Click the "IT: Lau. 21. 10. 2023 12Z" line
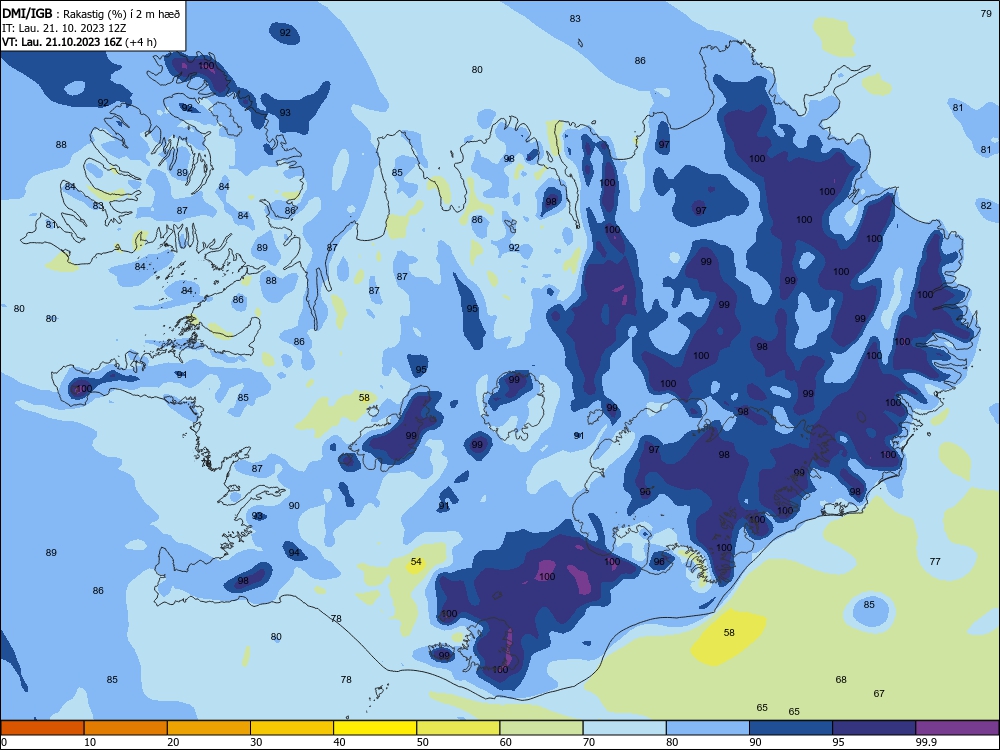Viewport: 1000px width, 750px height. point(64,28)
